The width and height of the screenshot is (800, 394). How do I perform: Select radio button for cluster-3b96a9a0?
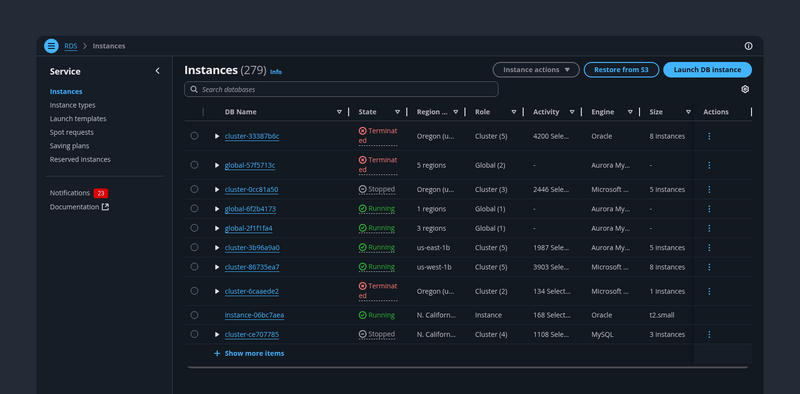coord(194,247)
